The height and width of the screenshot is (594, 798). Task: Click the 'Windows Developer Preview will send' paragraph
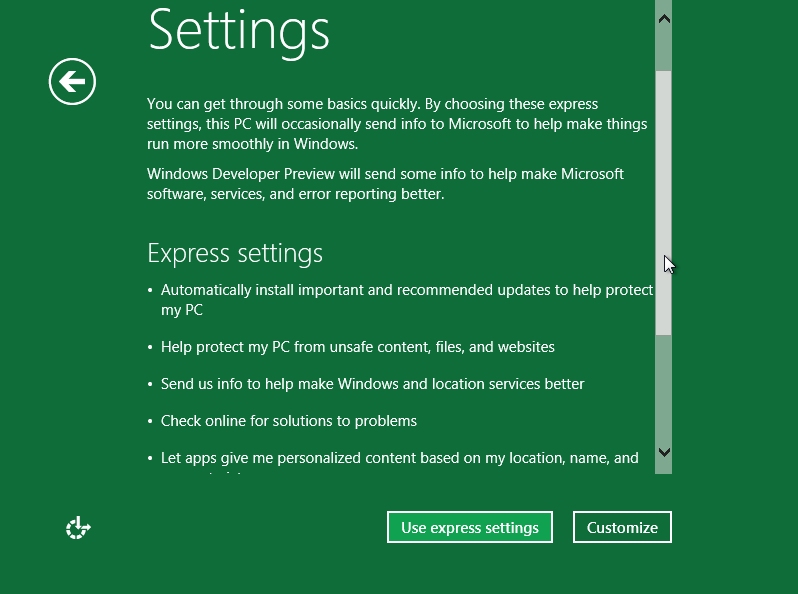coord(385,184)
